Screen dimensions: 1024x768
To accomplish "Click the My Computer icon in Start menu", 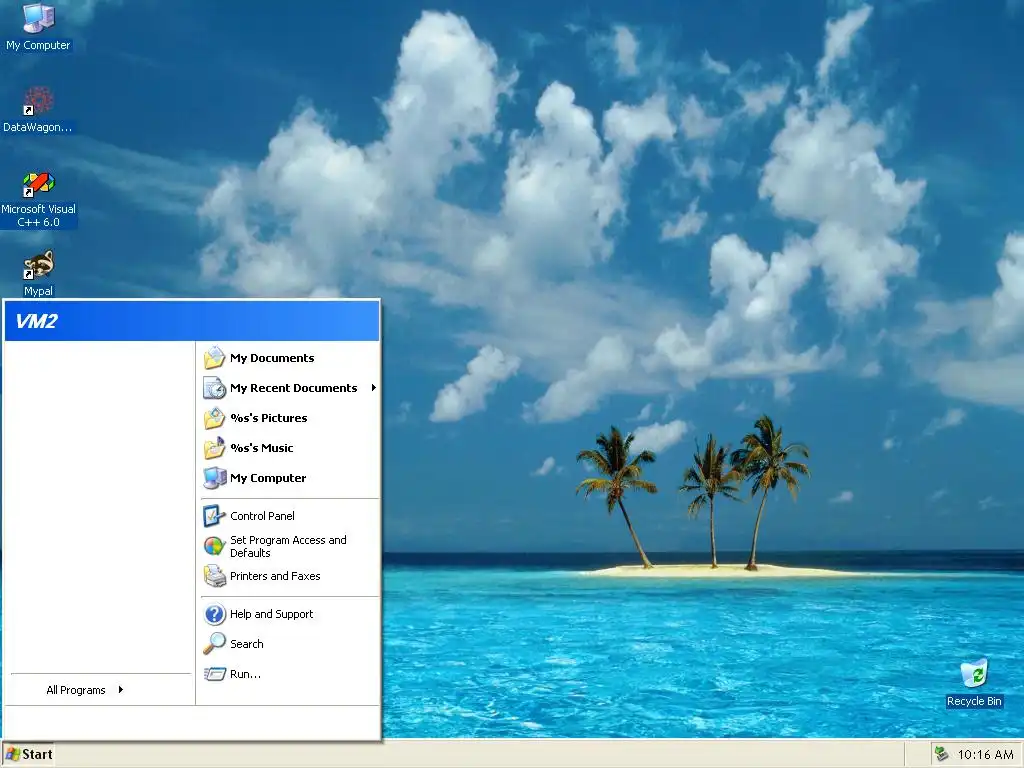I will point(214,478).
